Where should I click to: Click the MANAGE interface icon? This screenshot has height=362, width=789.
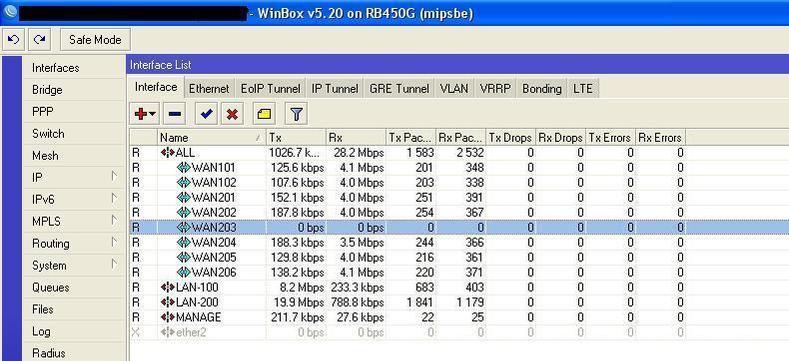tap(168, 318)
